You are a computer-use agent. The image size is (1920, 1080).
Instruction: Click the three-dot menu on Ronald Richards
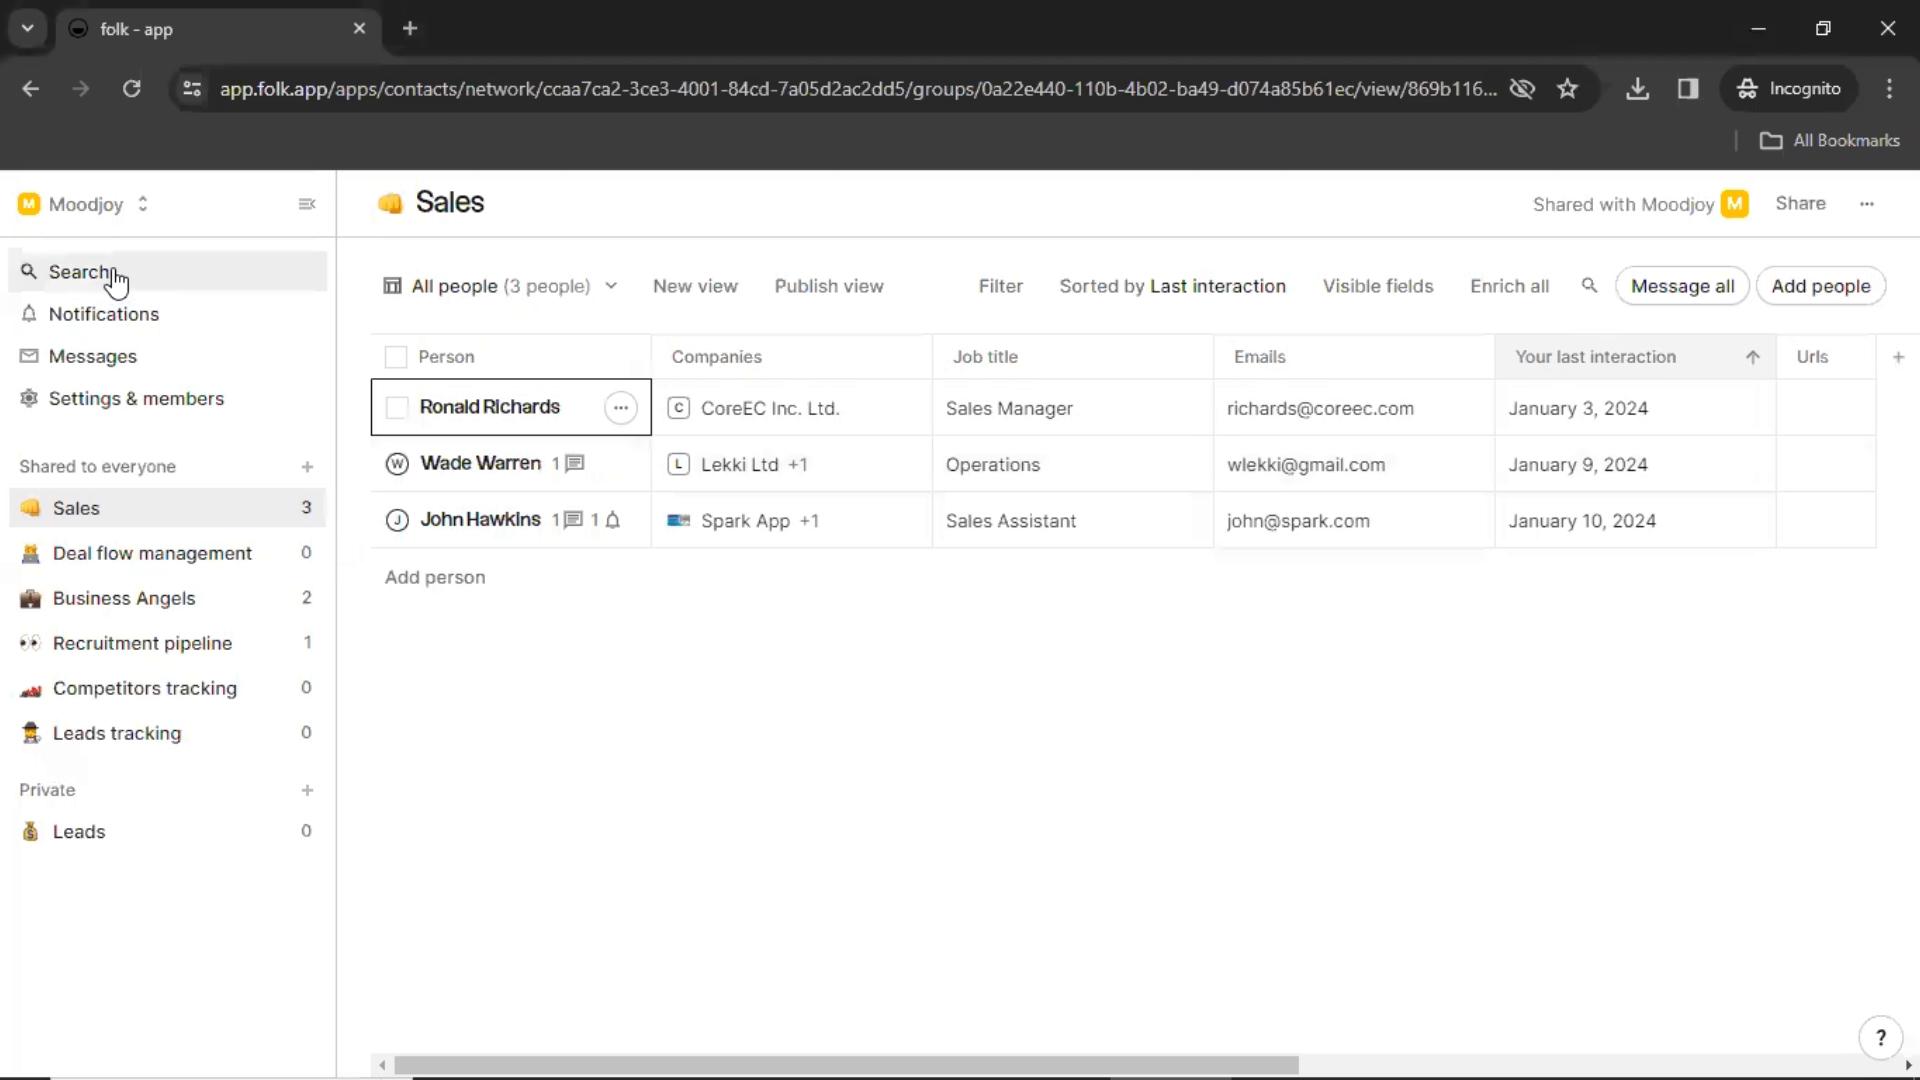pyautogui.click(x=621, y=407)
